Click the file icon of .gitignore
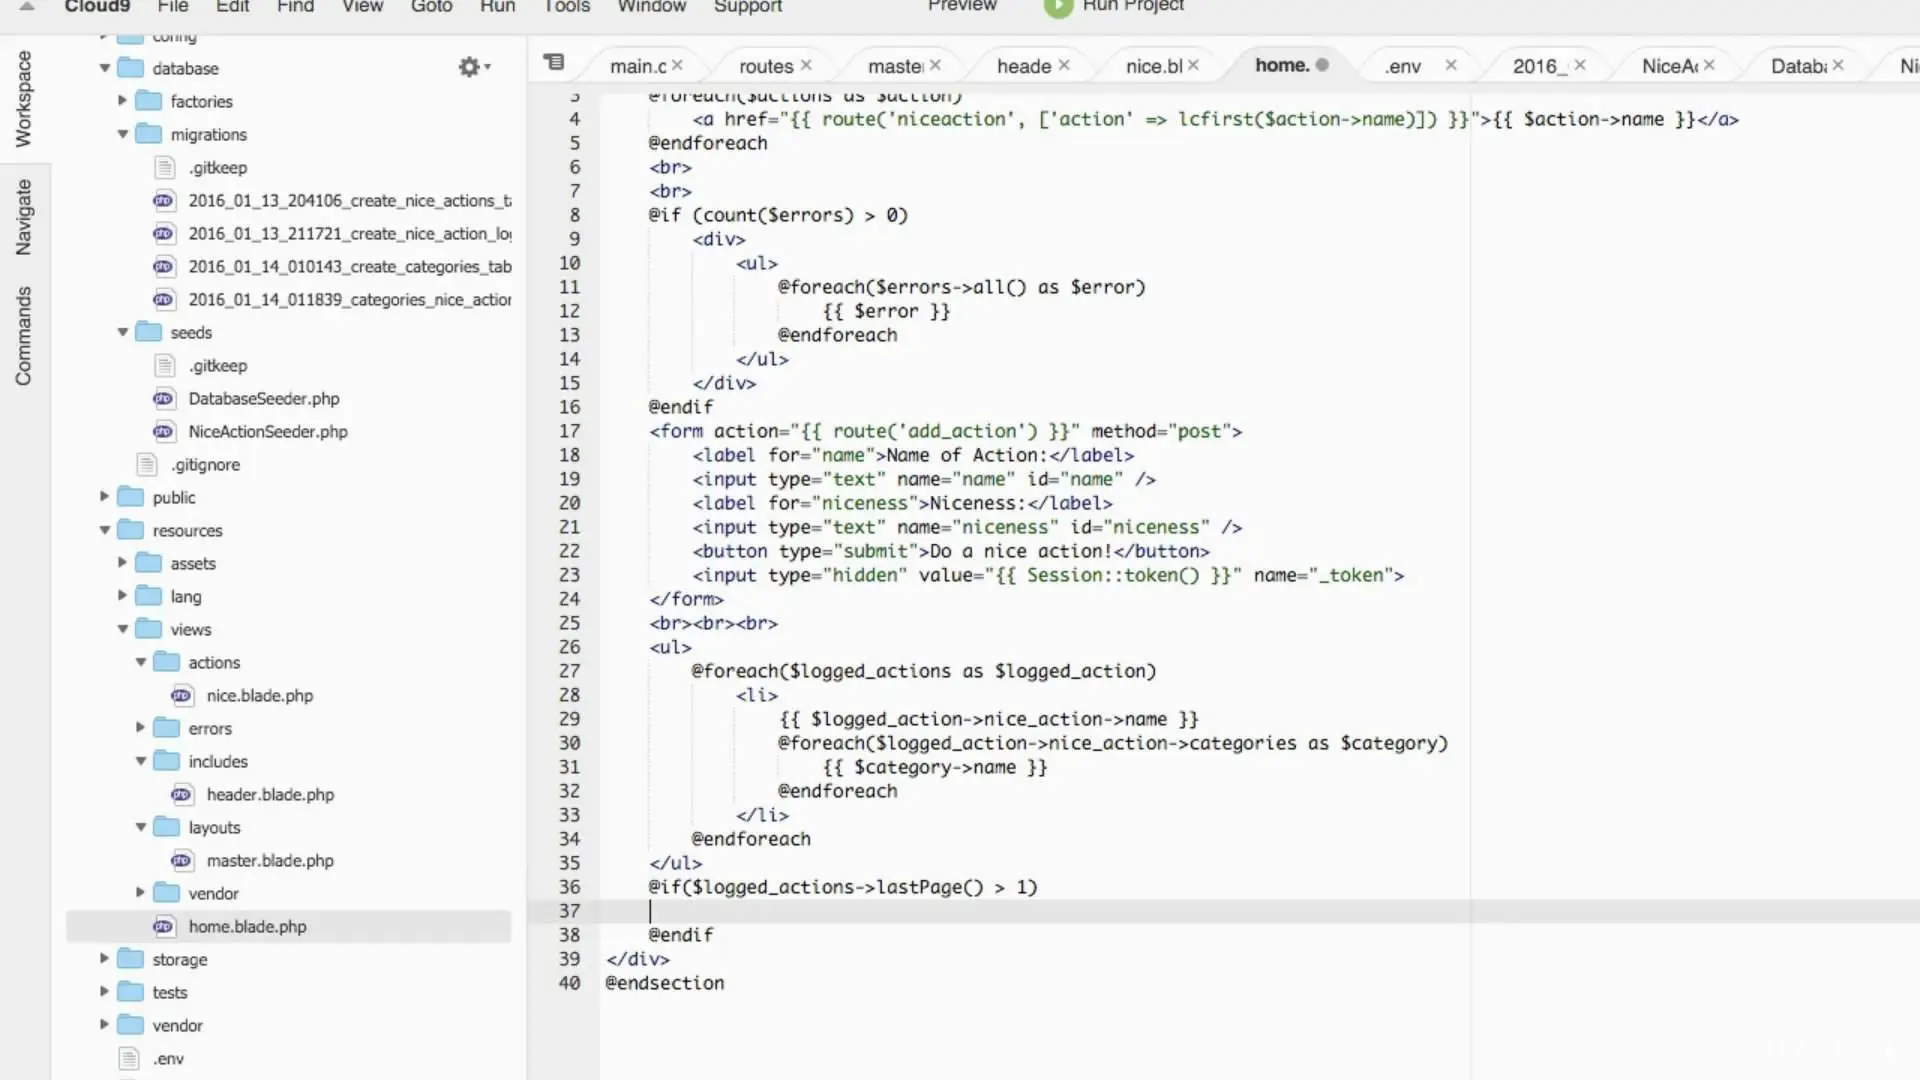Image resolution: width=1920 pixels, height=1080 pixels. [x=147, y=464]
